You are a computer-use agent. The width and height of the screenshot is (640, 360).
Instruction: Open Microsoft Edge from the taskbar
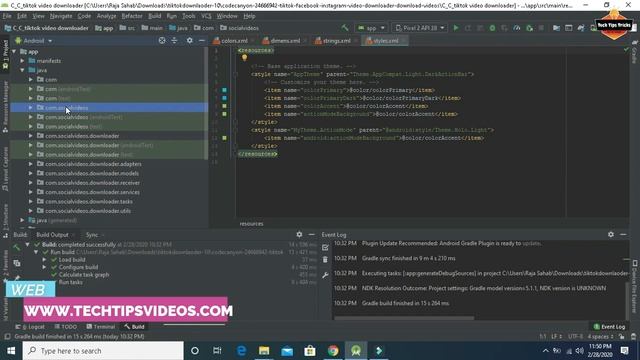click(x=241, y=351)
